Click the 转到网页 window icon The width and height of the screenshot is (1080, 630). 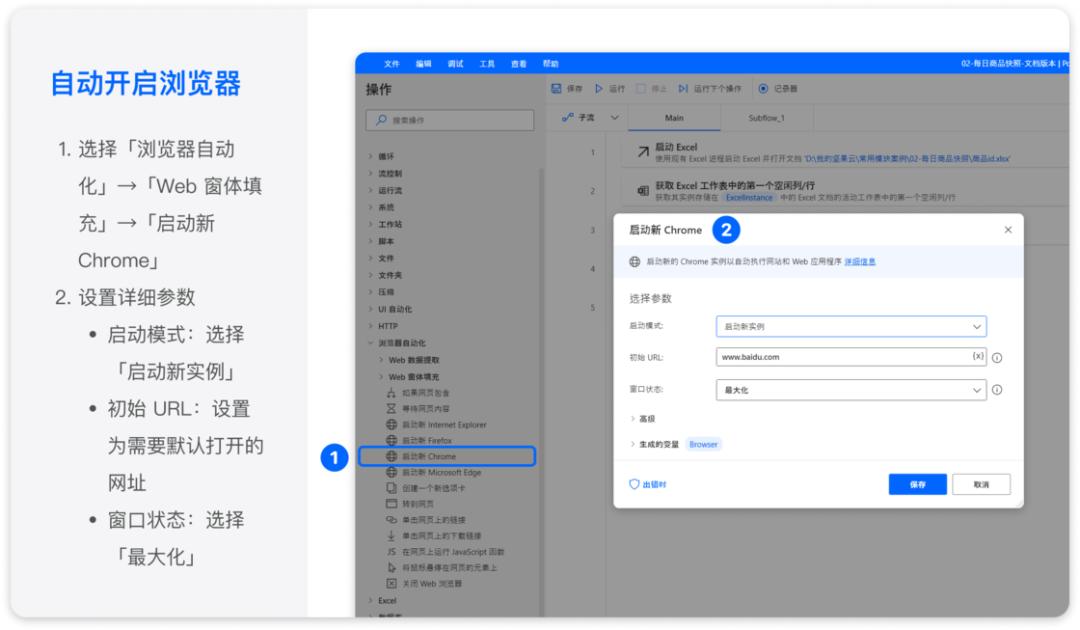[391, 503]
